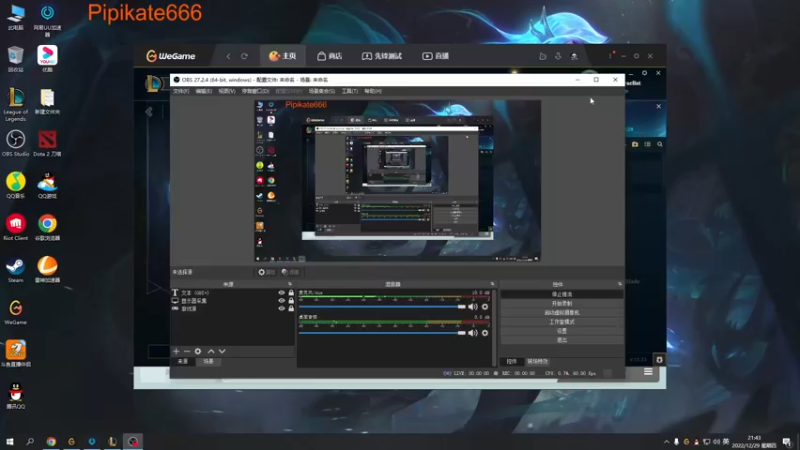Open the 视图(V) menu in OBS
The width and height of the screenshot is (800, 450).
pos(227,91)
